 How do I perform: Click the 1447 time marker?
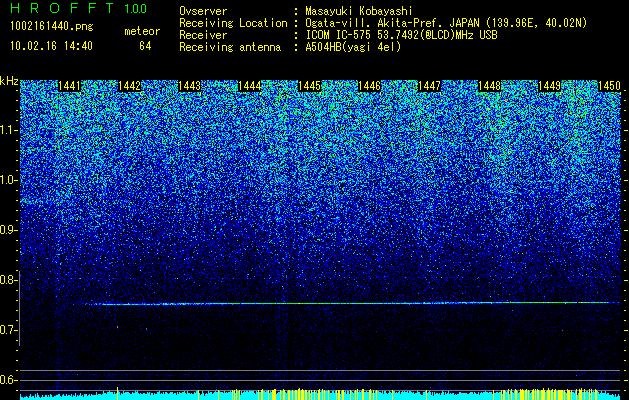click(x=430, y=86)
